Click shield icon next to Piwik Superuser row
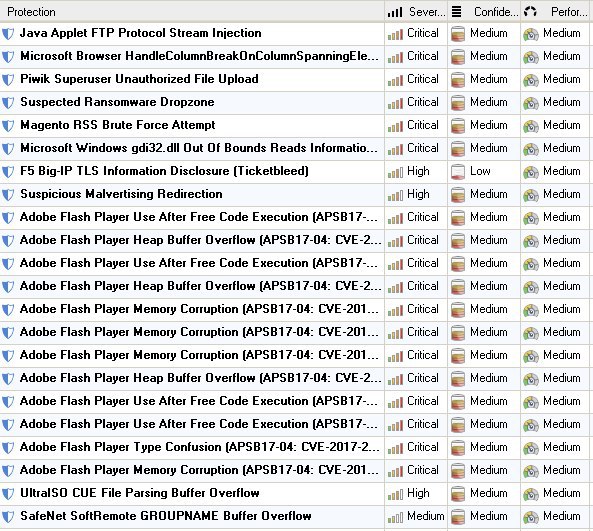Image resolution: width=593 pixels, height=531 pixels. 8,80
